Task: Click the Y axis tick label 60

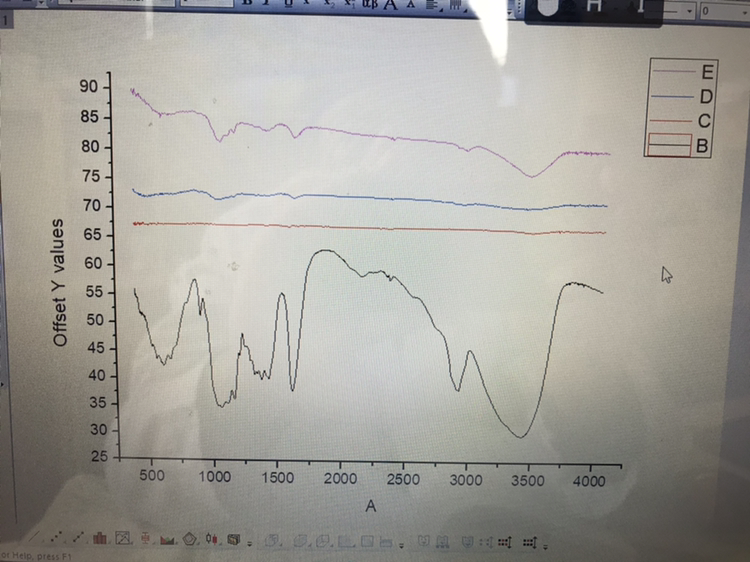Action: 94,264
